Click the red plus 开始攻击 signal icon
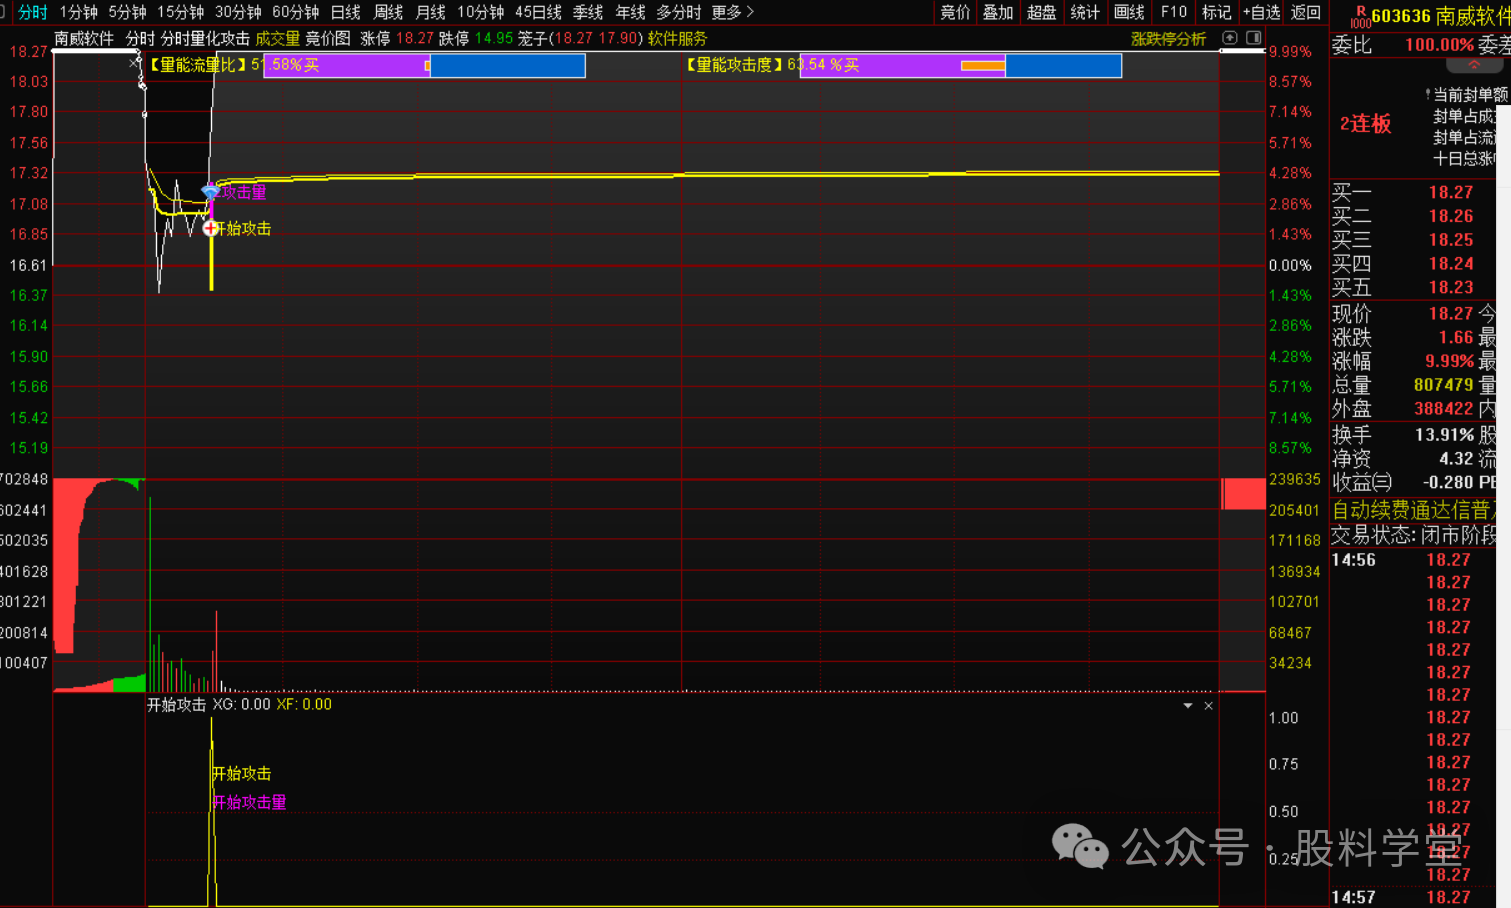 (x=210, y=228)
